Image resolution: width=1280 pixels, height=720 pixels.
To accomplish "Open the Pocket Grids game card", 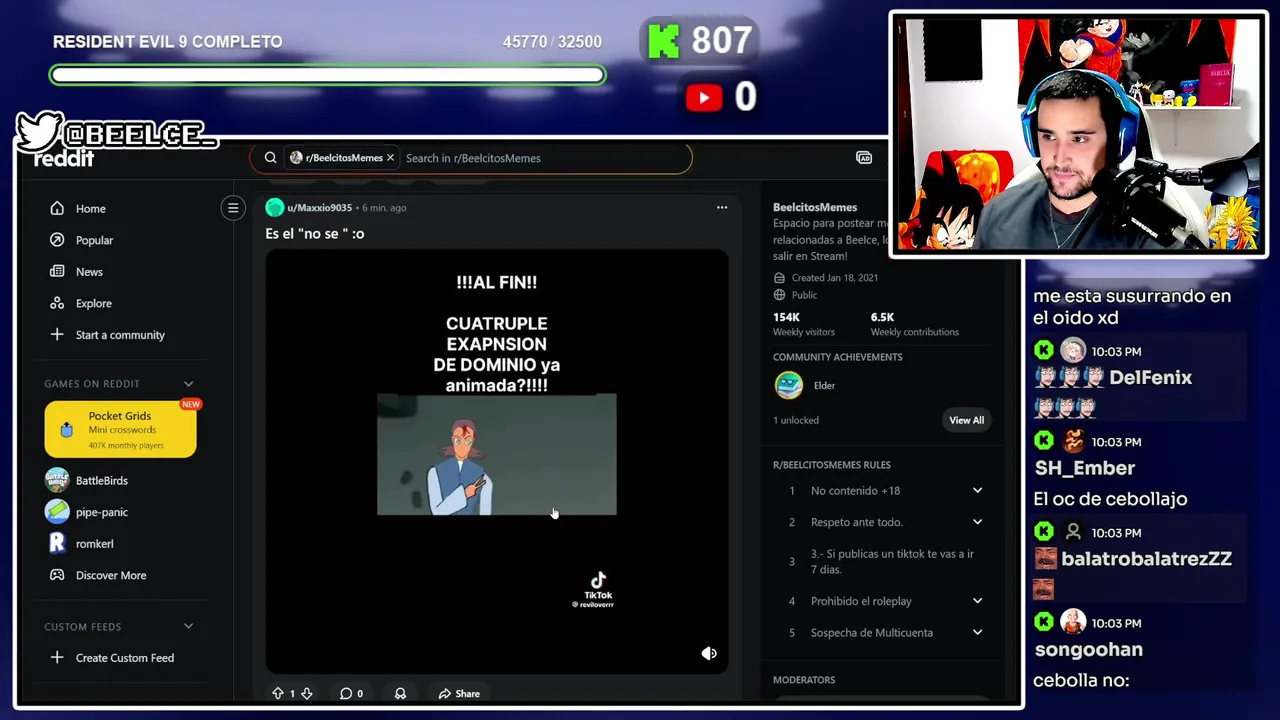I will click(120, 429).
